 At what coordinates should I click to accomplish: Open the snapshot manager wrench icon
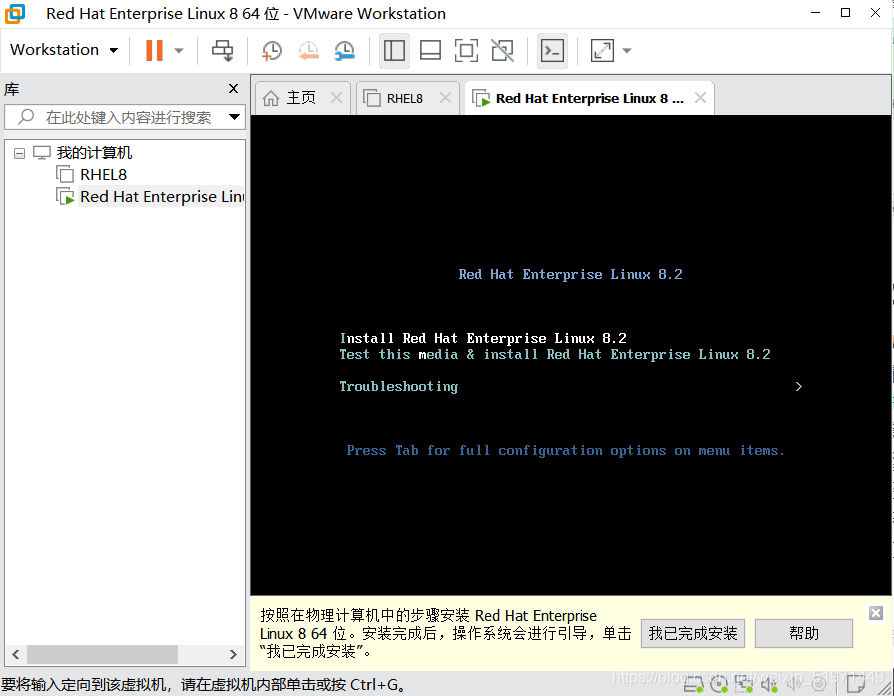(345, 51)
